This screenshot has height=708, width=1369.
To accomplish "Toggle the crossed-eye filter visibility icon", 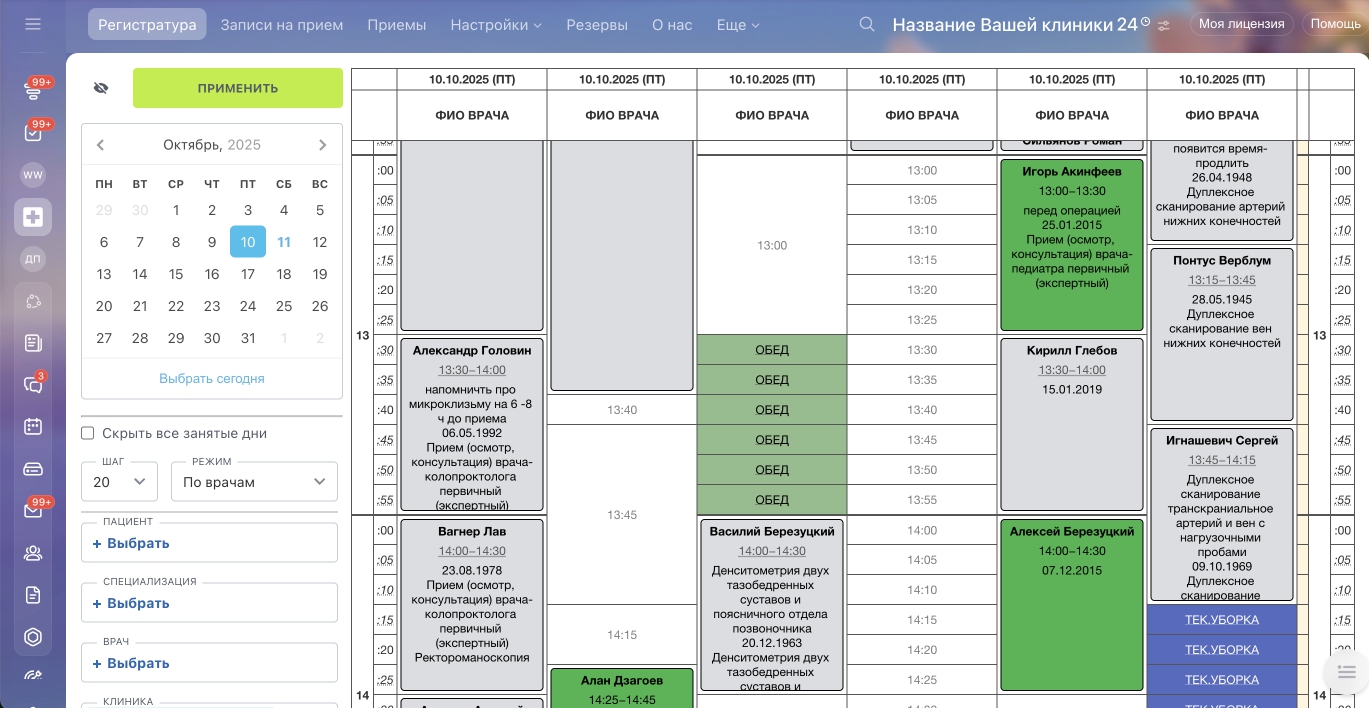I will (x=100, y=88).
